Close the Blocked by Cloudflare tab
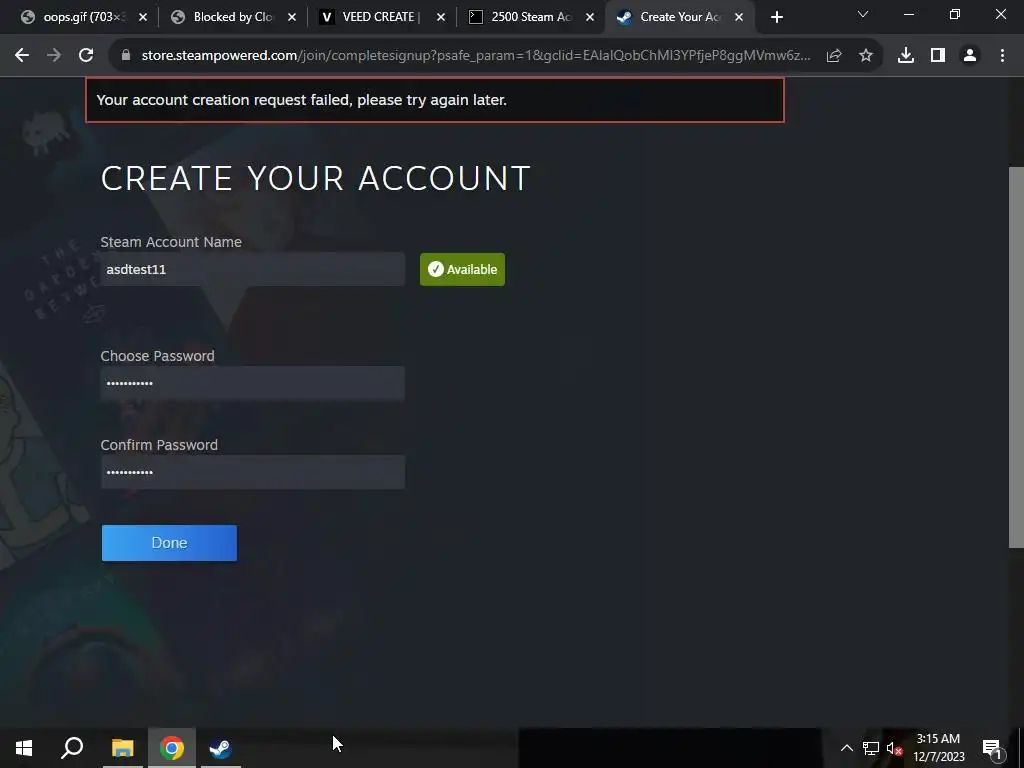Image resolution: width=1024 pixels, height=768 pixels. click(292, 18)
